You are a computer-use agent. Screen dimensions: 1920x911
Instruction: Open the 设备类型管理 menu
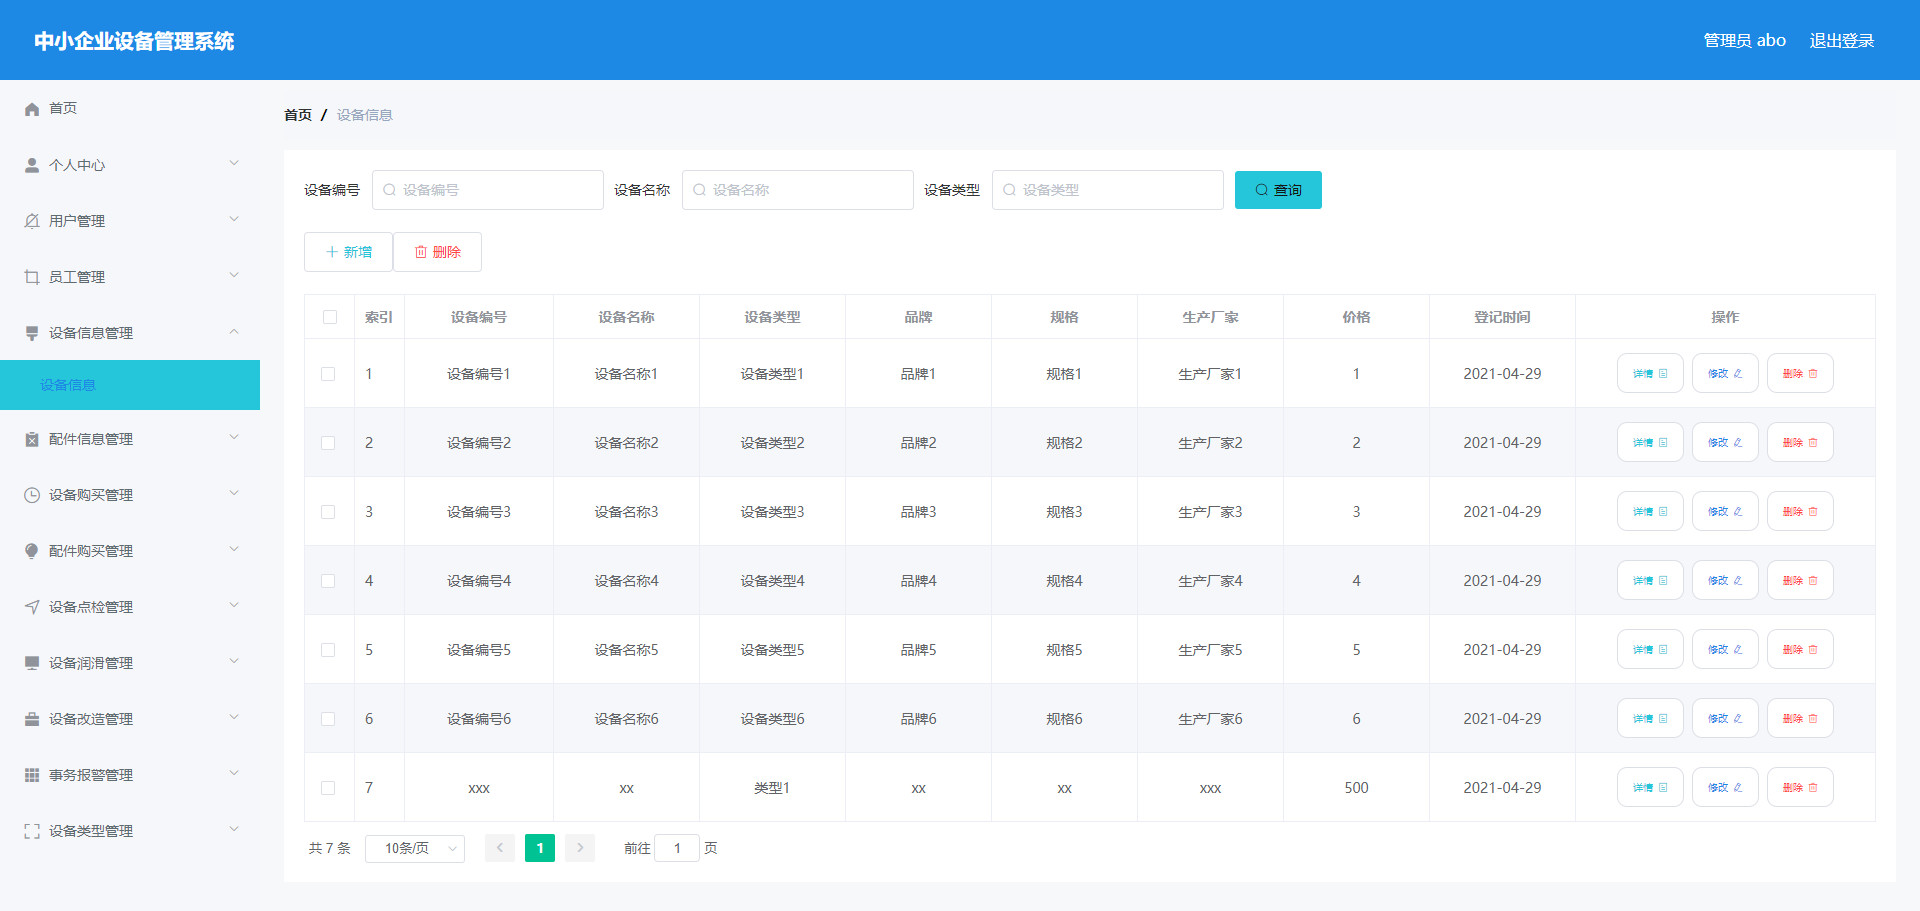130,831
